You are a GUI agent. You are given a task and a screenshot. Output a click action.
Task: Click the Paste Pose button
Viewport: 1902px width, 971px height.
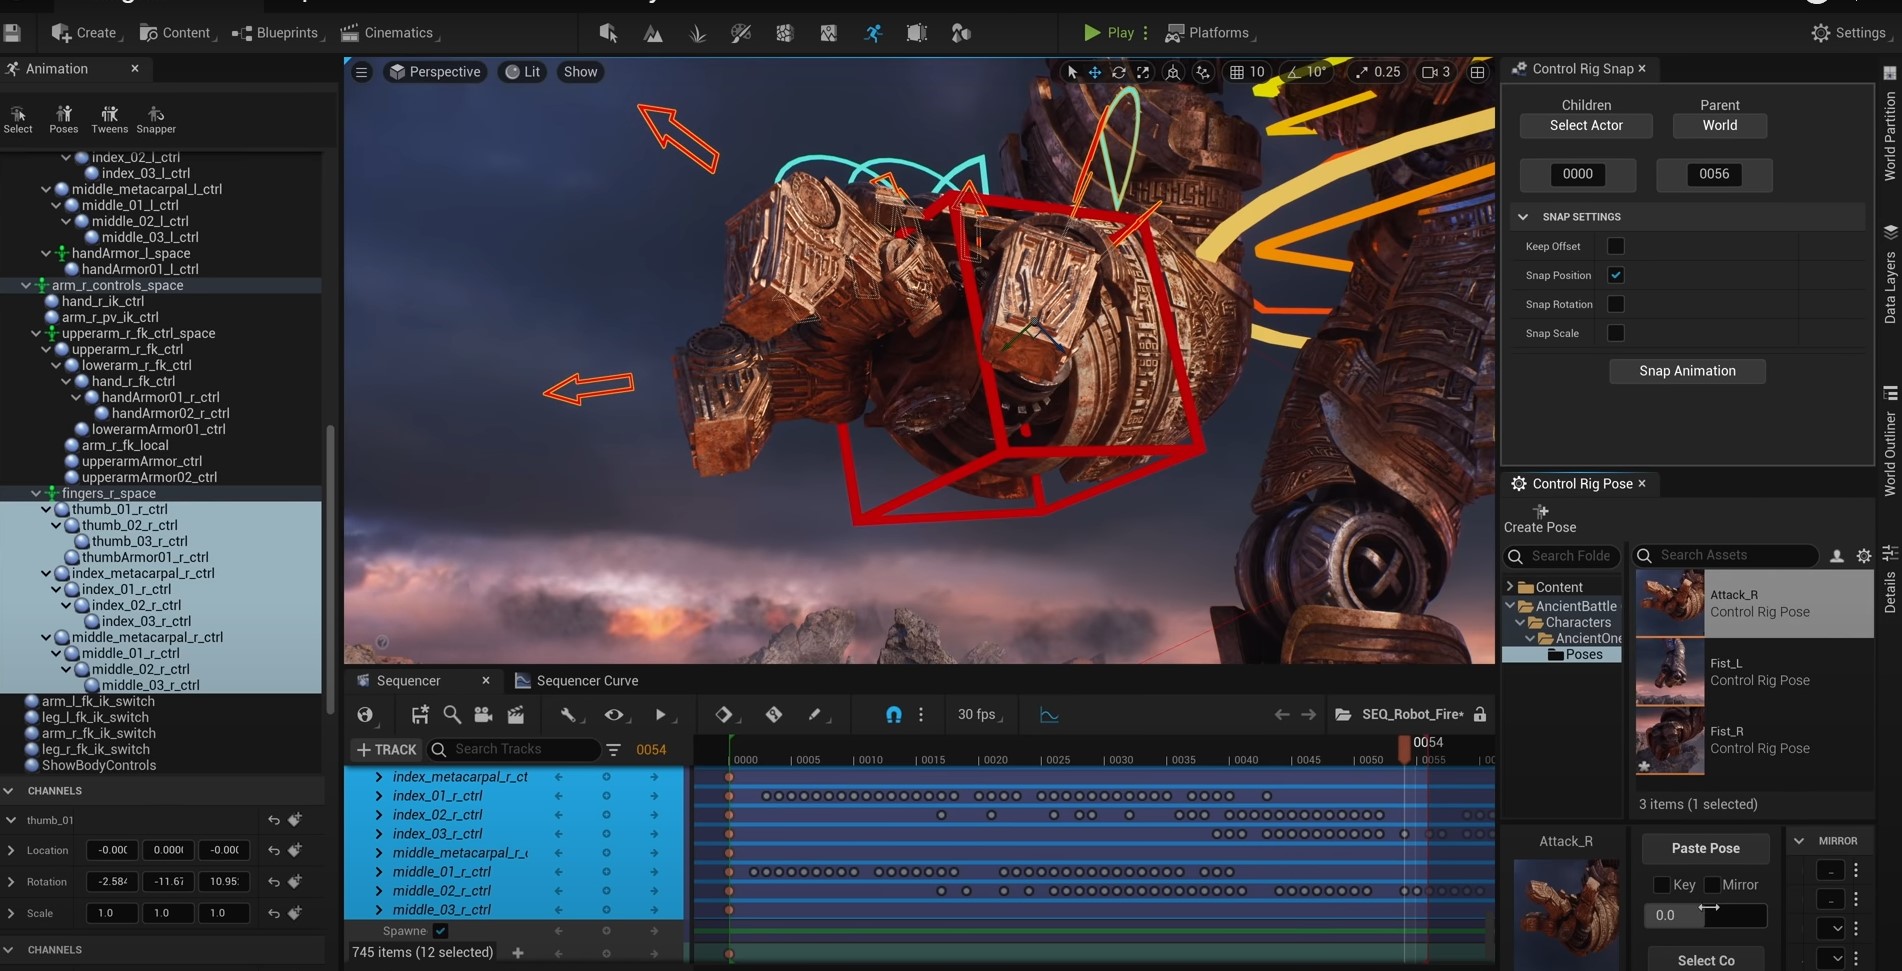click(x=1704, y=848)
